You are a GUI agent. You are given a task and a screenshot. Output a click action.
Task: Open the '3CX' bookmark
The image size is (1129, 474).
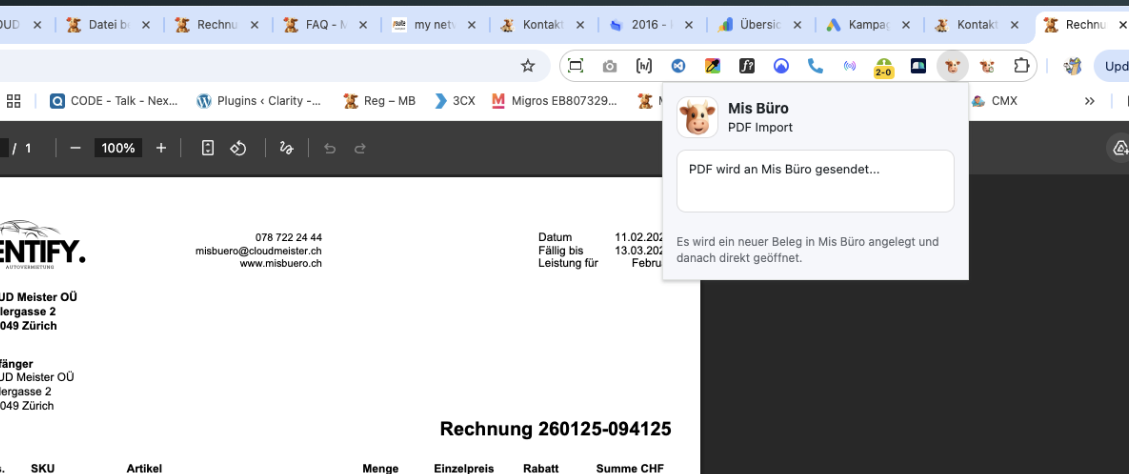pyautogui.click(x=454, y=101)
